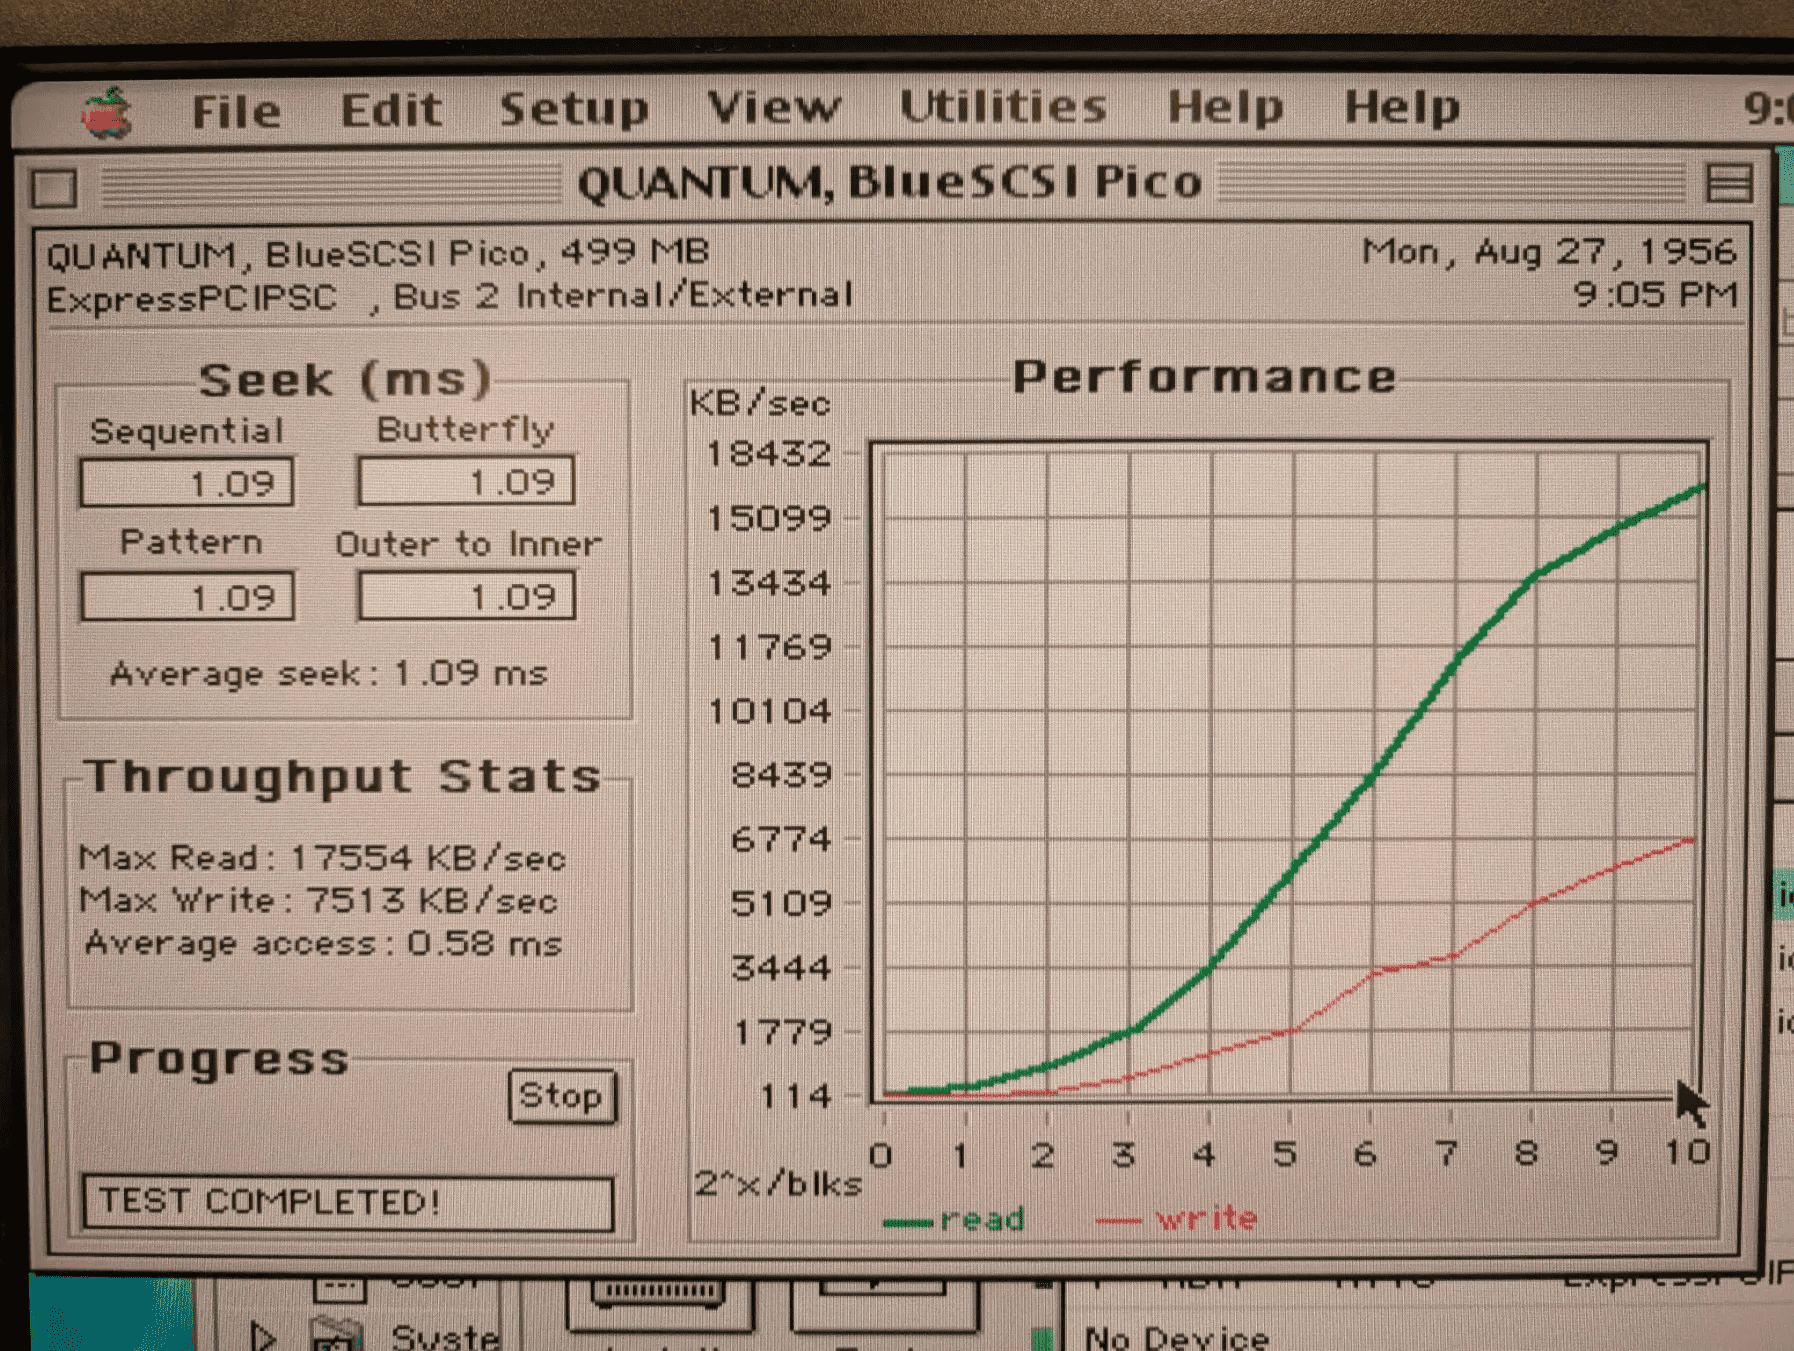Click the TEST COMPLETED! status field
The height and width of the screenshot is (1351, 1794).
point(348,1202)
